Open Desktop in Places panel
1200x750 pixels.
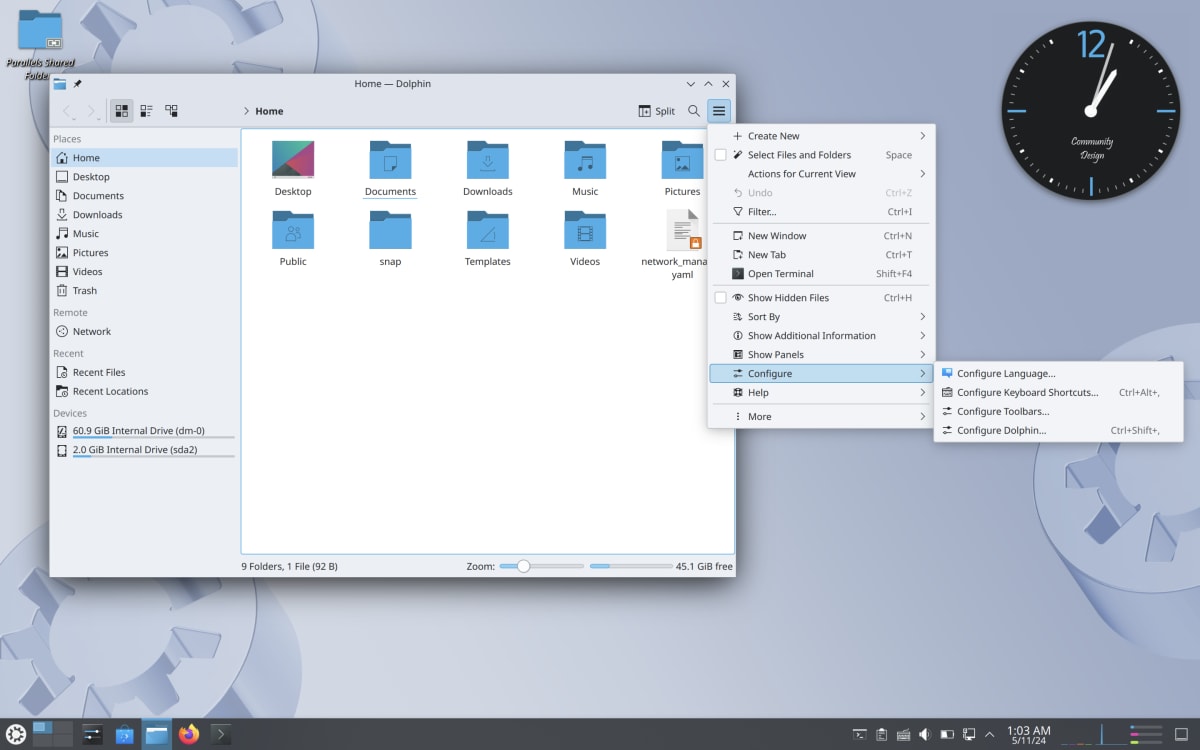[x=144, y=177]
